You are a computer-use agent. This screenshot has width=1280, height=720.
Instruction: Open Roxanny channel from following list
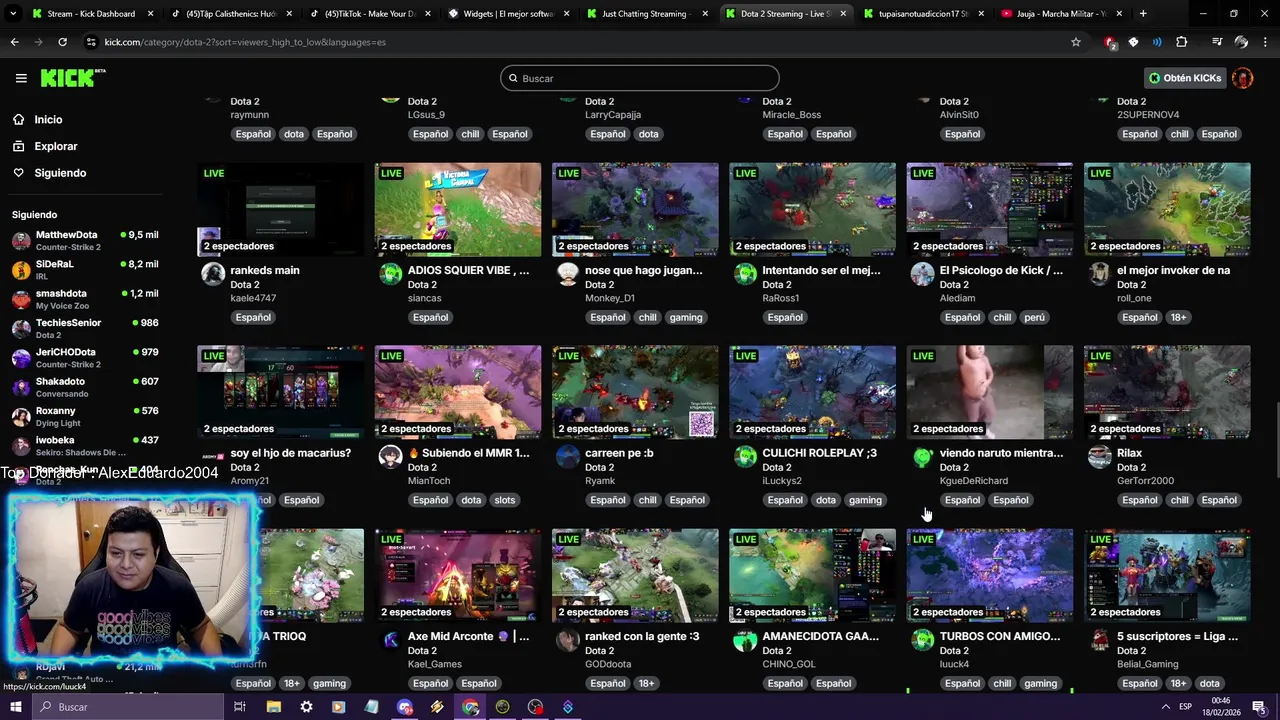(85, 416)
